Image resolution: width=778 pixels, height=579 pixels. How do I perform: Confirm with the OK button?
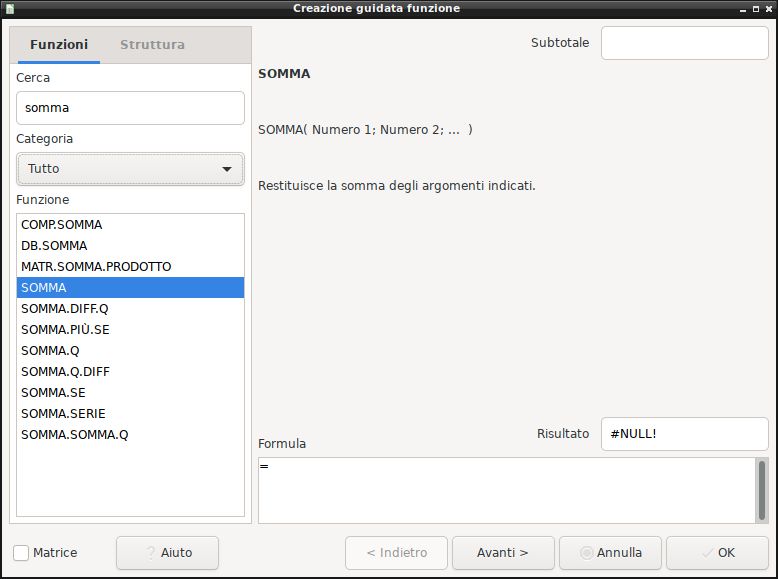coord(717,553)
